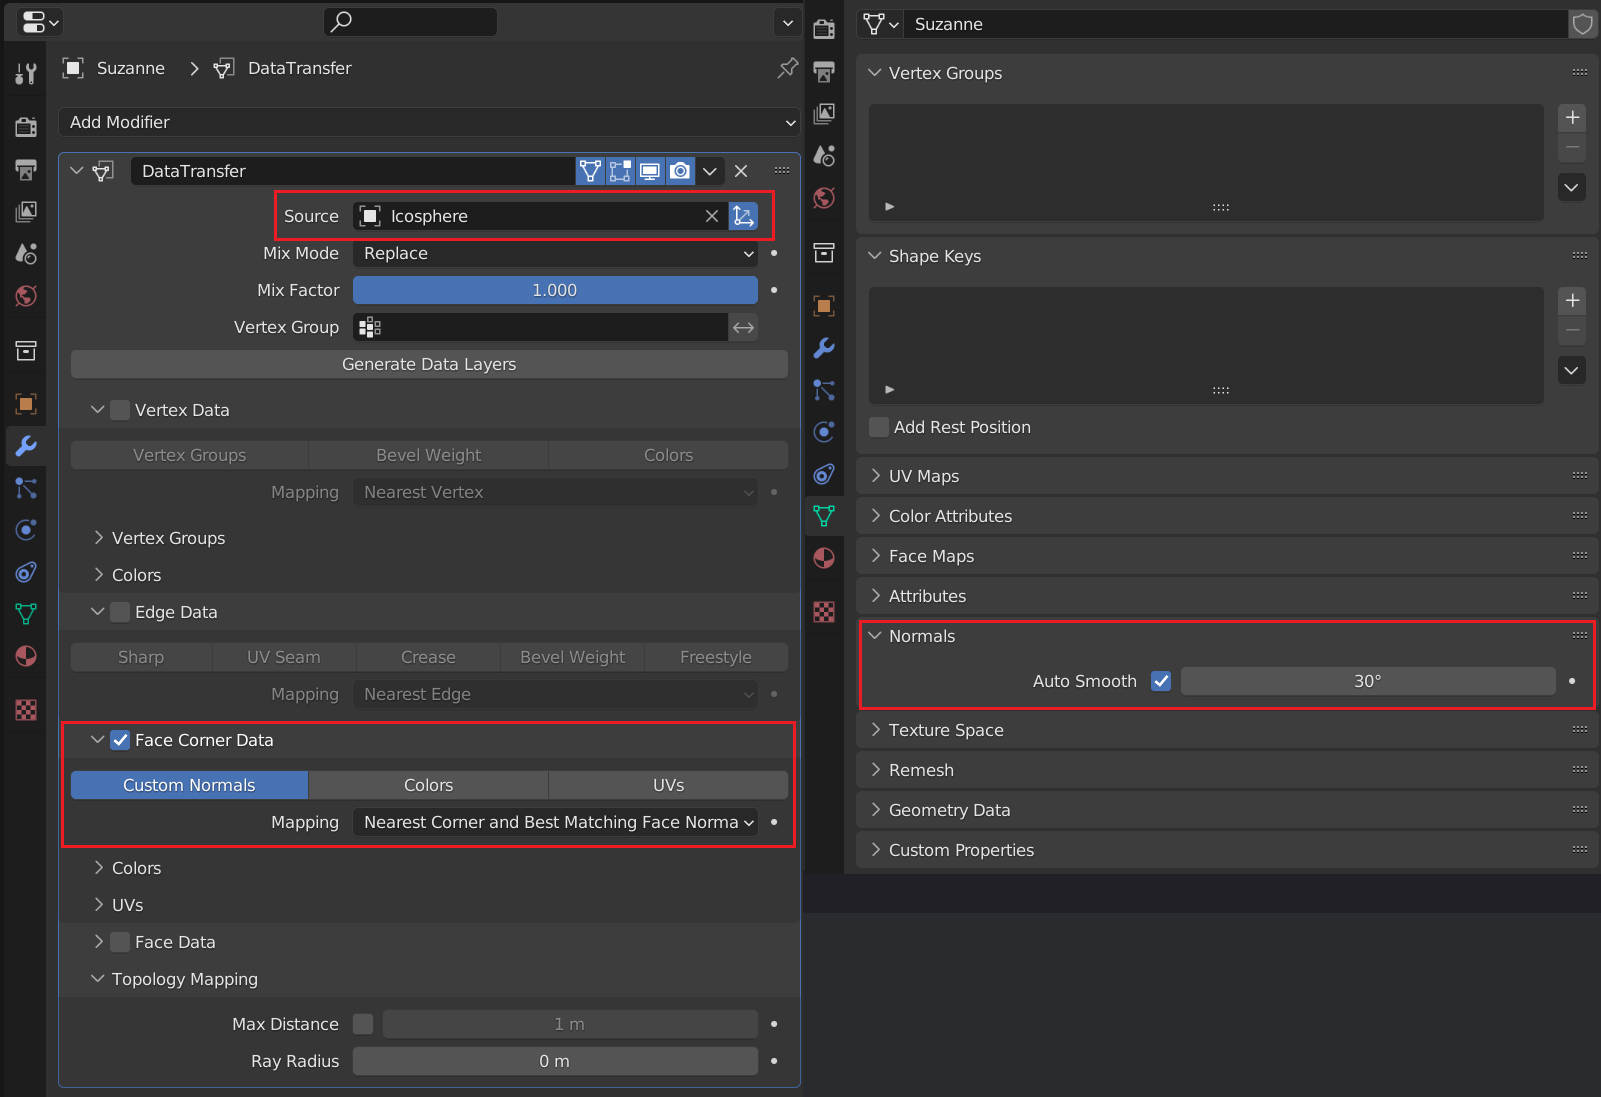Open editor type menu at top left
1601x1097 pixels.
tap(39, 21)
